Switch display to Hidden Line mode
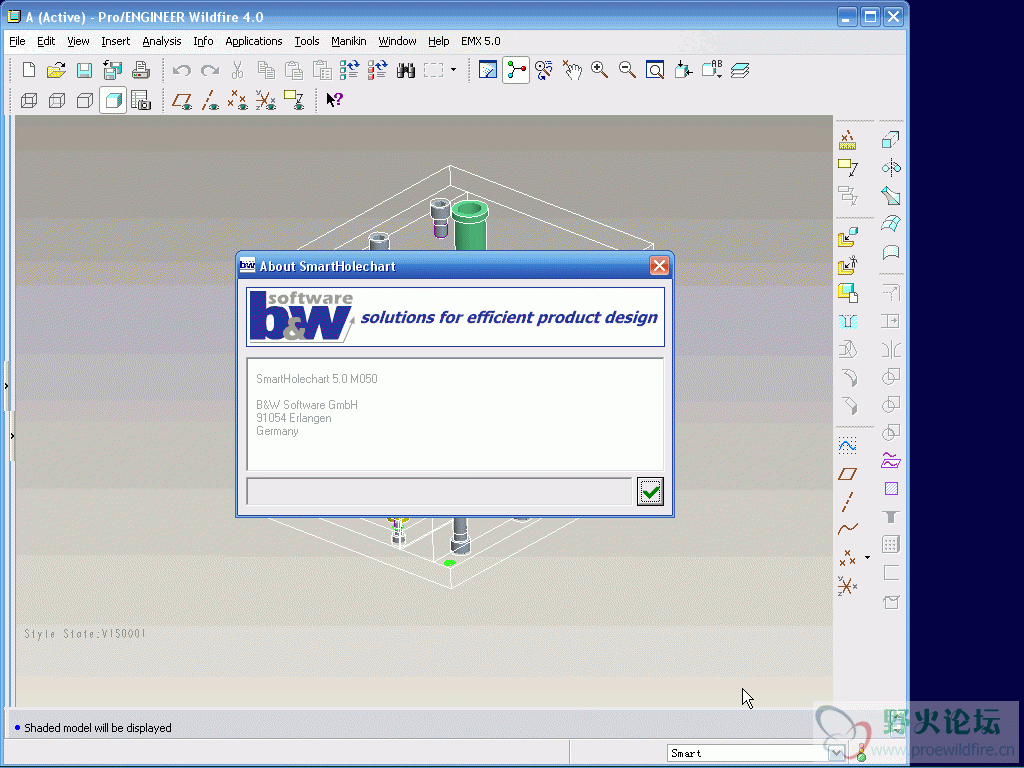Screen dimensions: 1024x768 pos(57,101)
